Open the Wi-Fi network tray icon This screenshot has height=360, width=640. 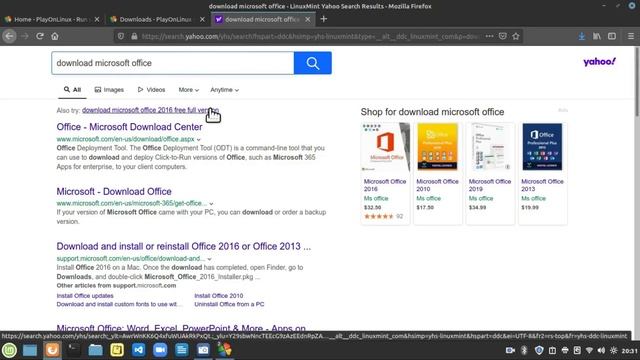(x=589, y=351)
